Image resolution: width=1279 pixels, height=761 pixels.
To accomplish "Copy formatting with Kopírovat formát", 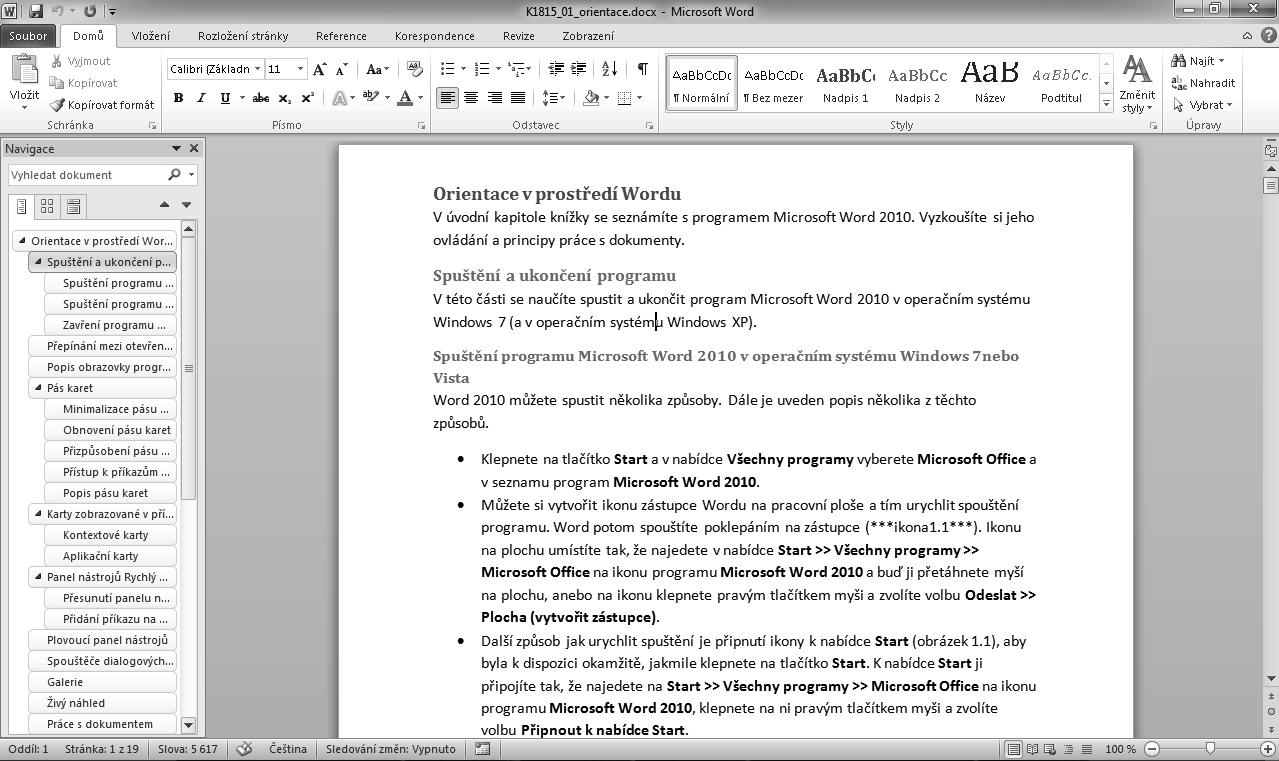I will [102, 104].
